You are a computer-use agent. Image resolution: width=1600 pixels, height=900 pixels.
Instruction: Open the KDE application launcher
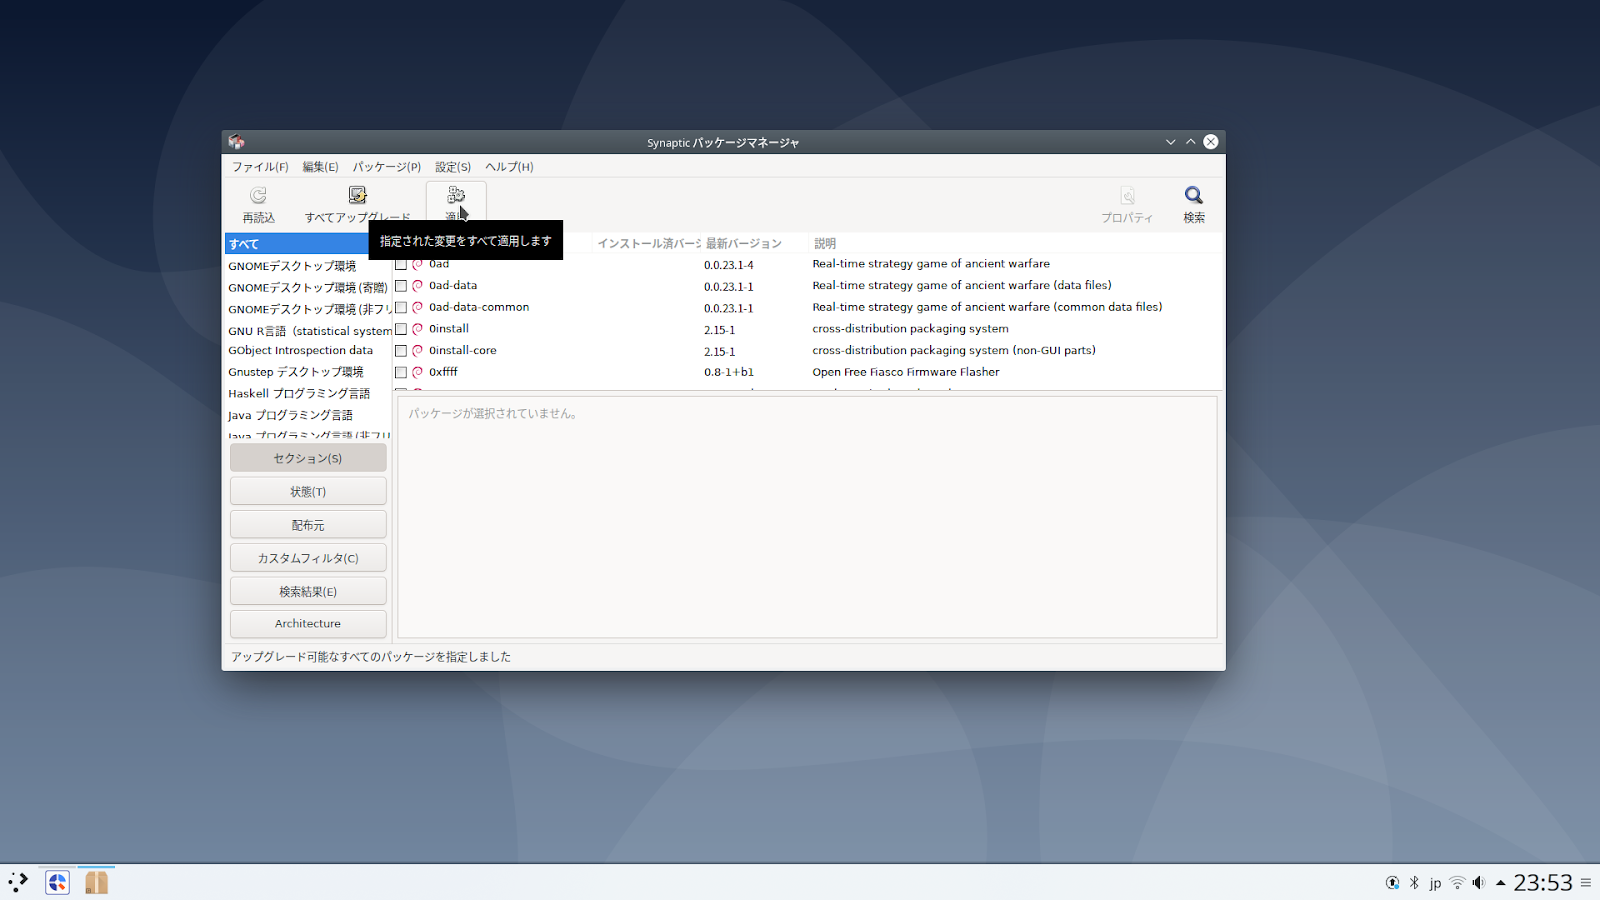click(x=18, y=882)
